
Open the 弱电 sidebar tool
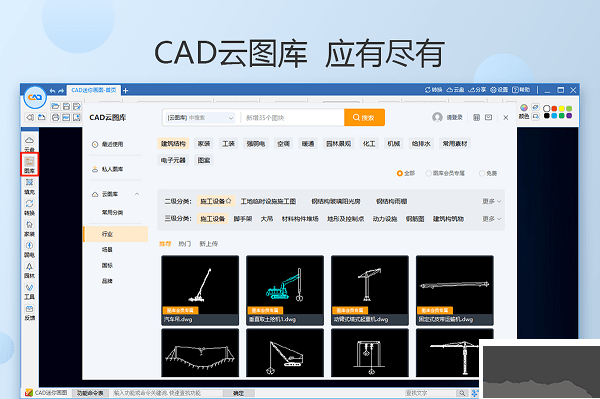(x=29, y=249)
